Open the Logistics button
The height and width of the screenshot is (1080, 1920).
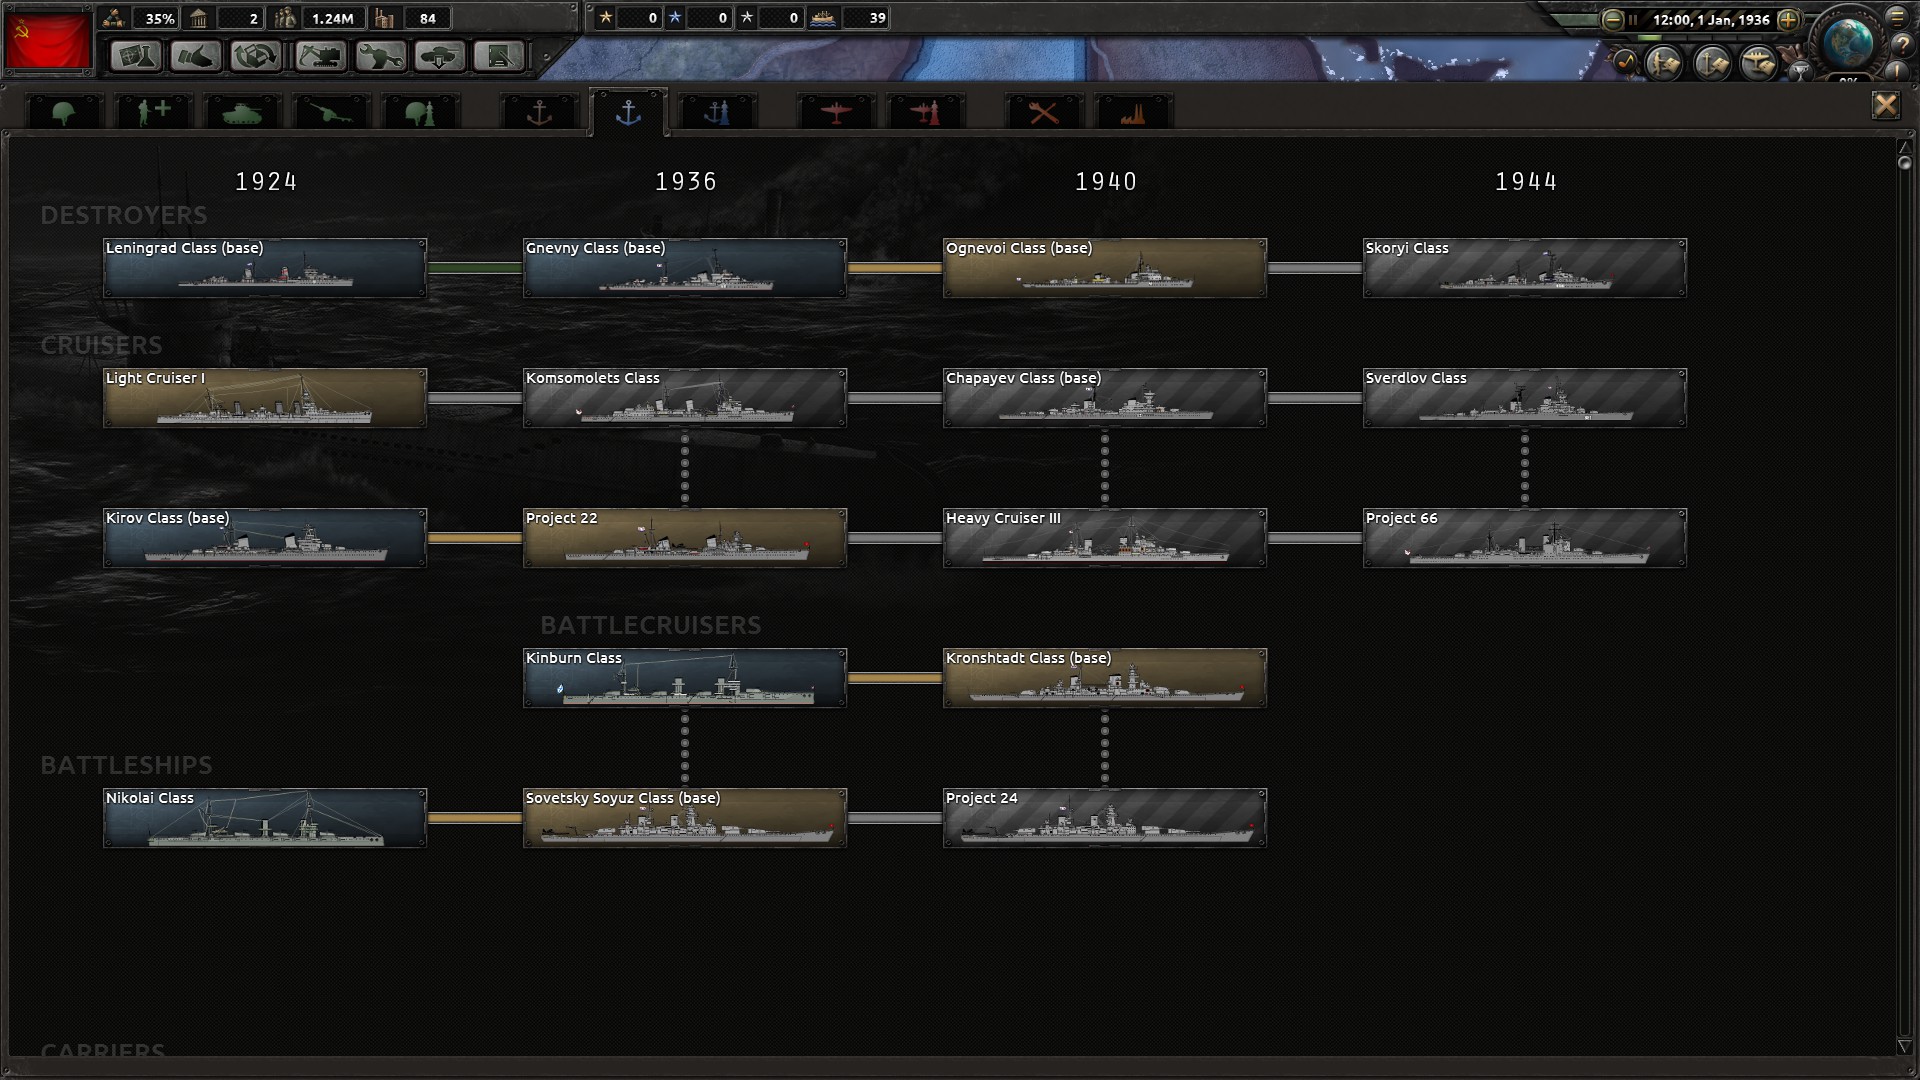(x=499, y=56)
